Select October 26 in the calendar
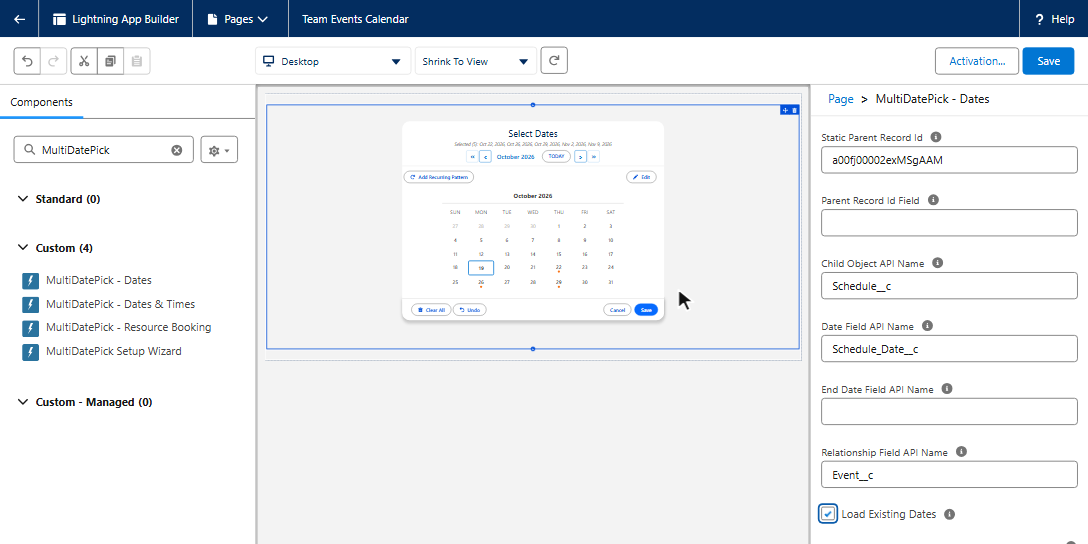This screenshot has width=1088, height=544. coord(481,283)
